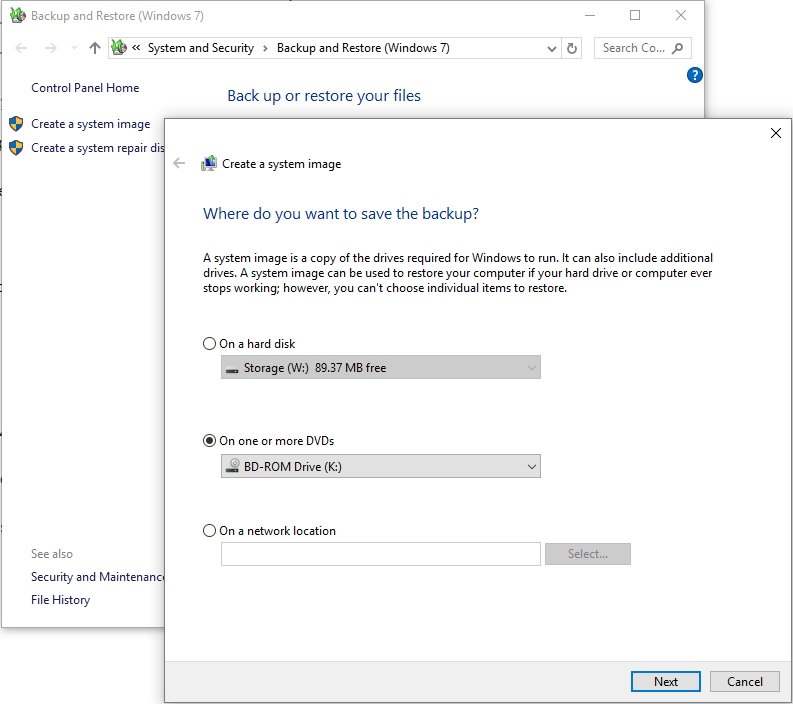Go back in the system image wizard
793x704 pixels.
point(179,163)
